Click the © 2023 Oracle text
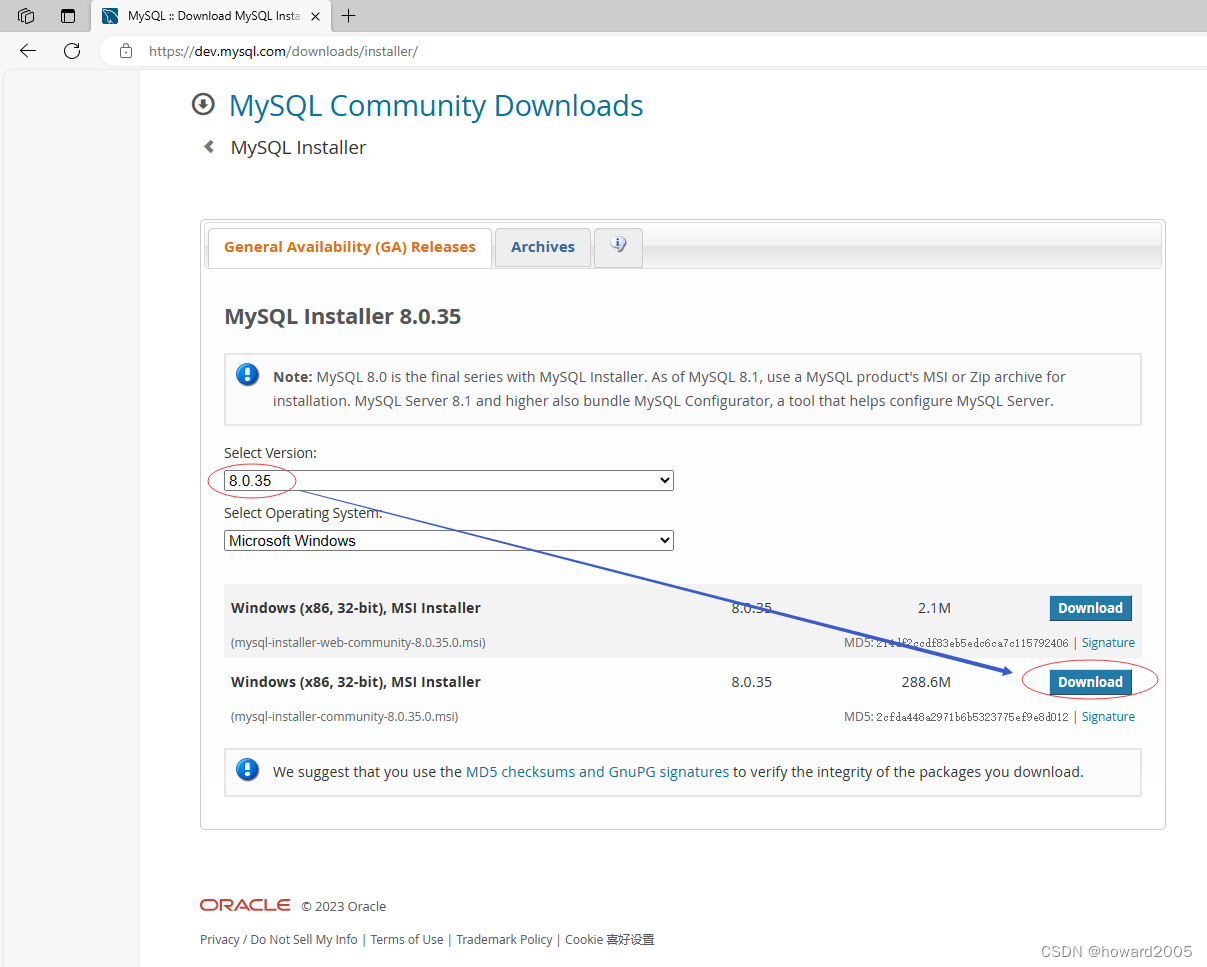Image resolution: width=1207 pixels, height=967 pixels. tap(344, 907)
